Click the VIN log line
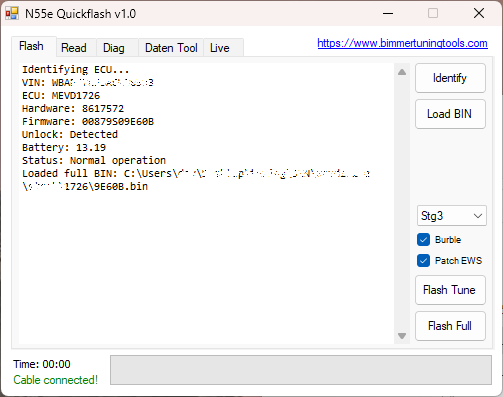This screenshot has height=397, width=503. [x=88, y=83]
